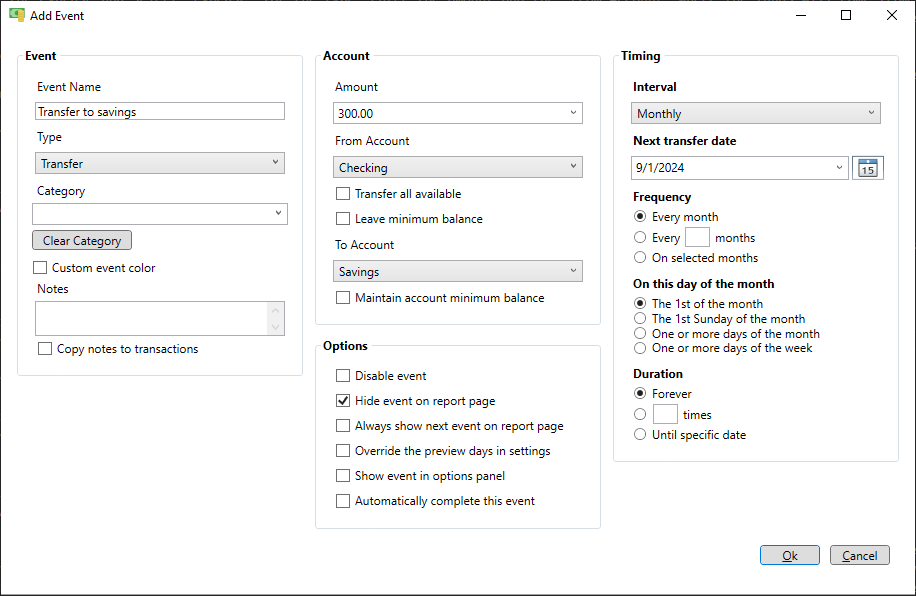Open the Amount dropdown arrow
This screenshot has width=916, height=596.
pyautogui.click(x=573, y=113)
